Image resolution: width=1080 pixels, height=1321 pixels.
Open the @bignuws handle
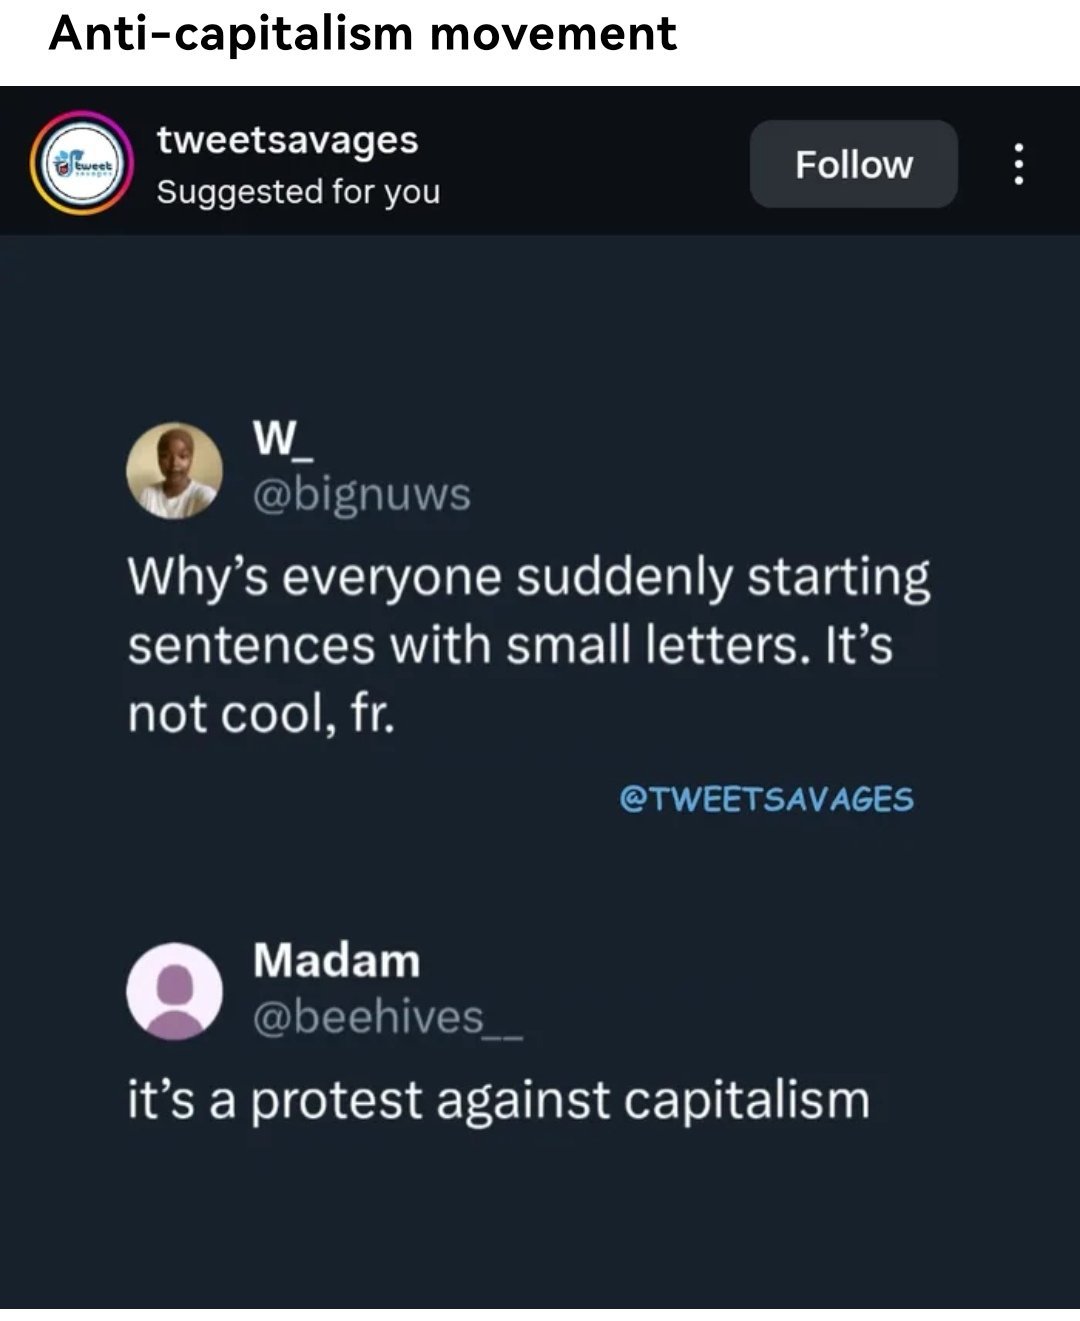click(x=361, y=494)
